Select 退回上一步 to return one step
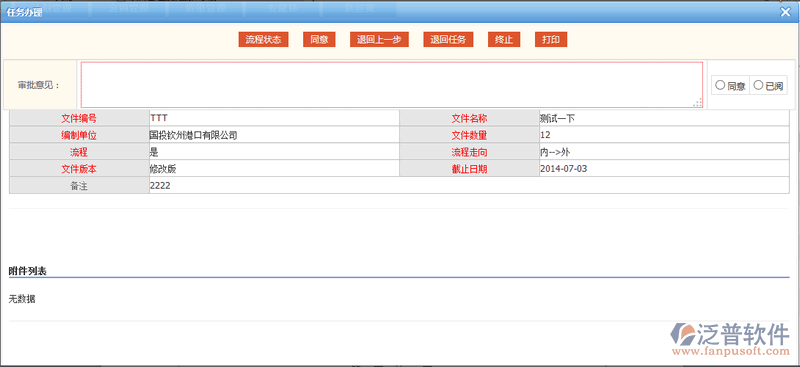 tap(379, 40)
